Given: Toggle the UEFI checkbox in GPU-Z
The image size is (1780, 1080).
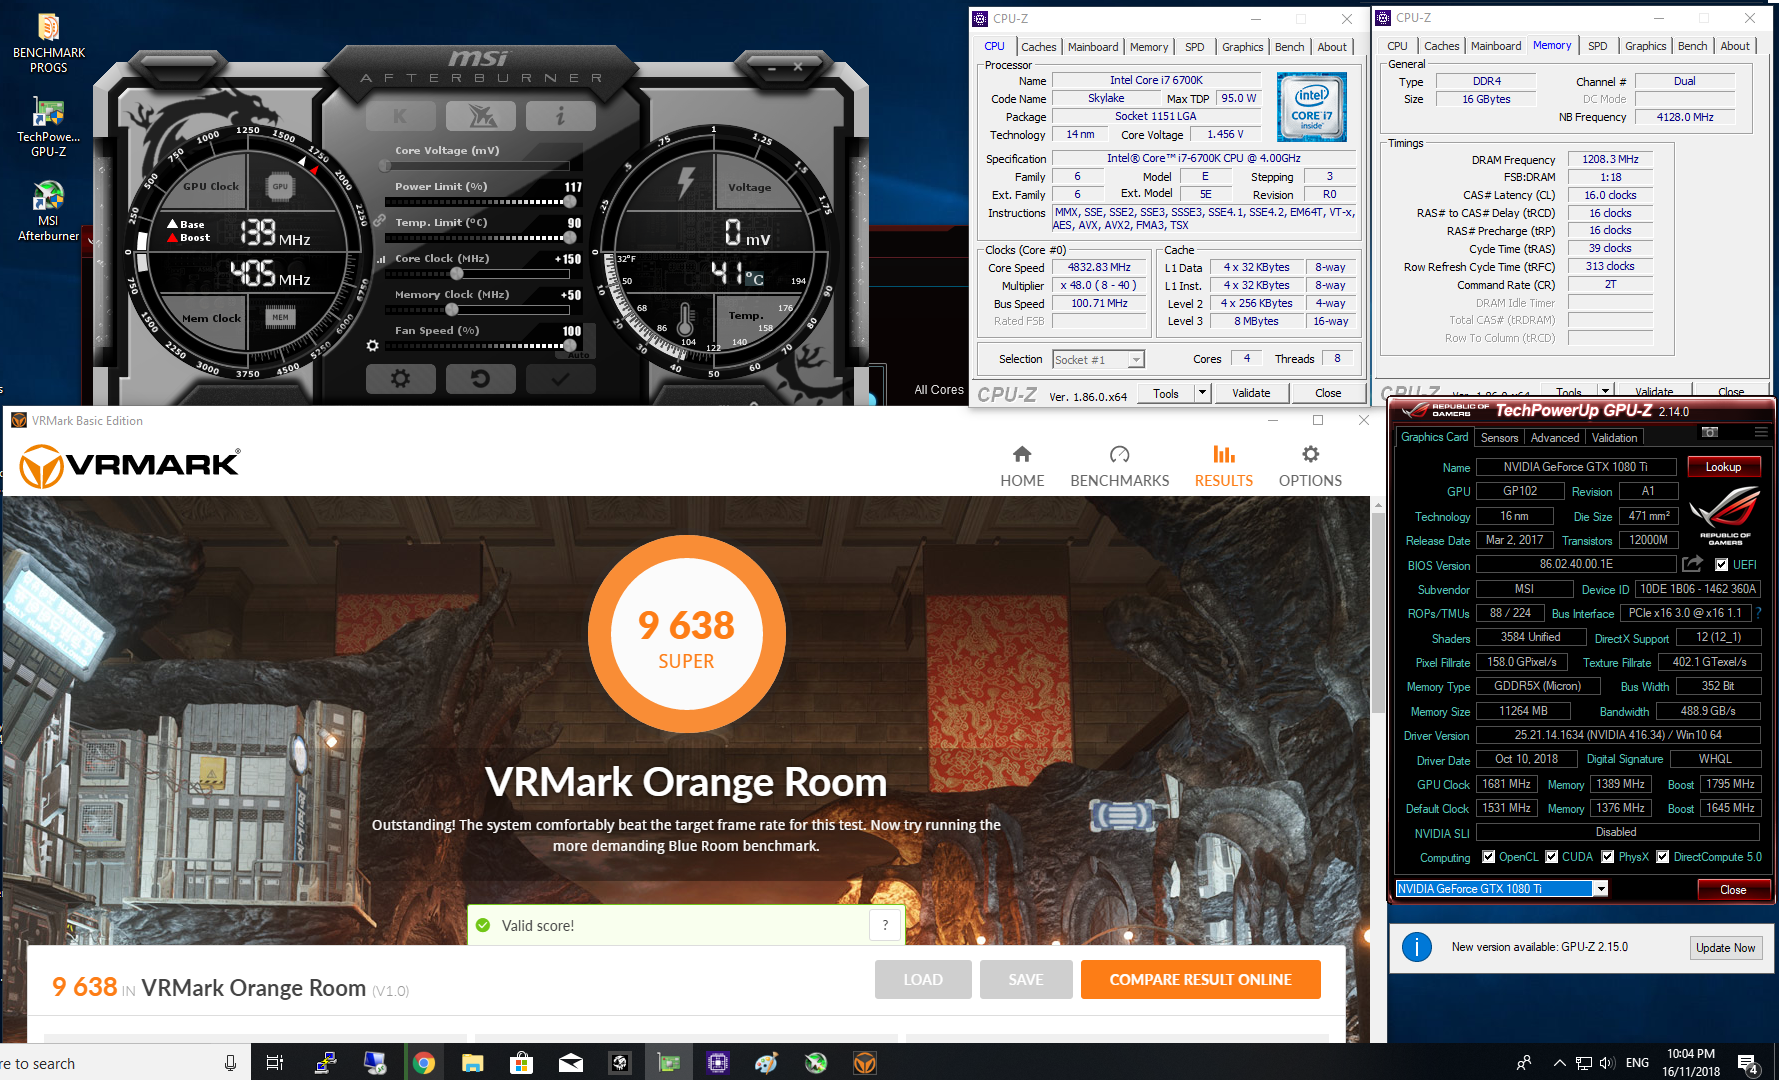Looking at the screenshot, I should pos(1722,565).
